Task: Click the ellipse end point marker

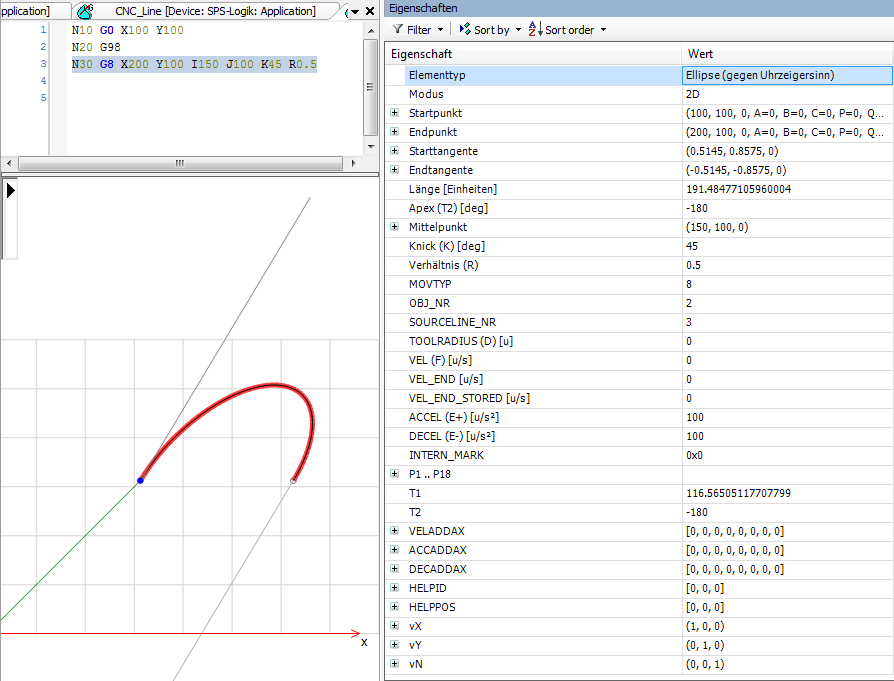Action: tap(293, 481)
